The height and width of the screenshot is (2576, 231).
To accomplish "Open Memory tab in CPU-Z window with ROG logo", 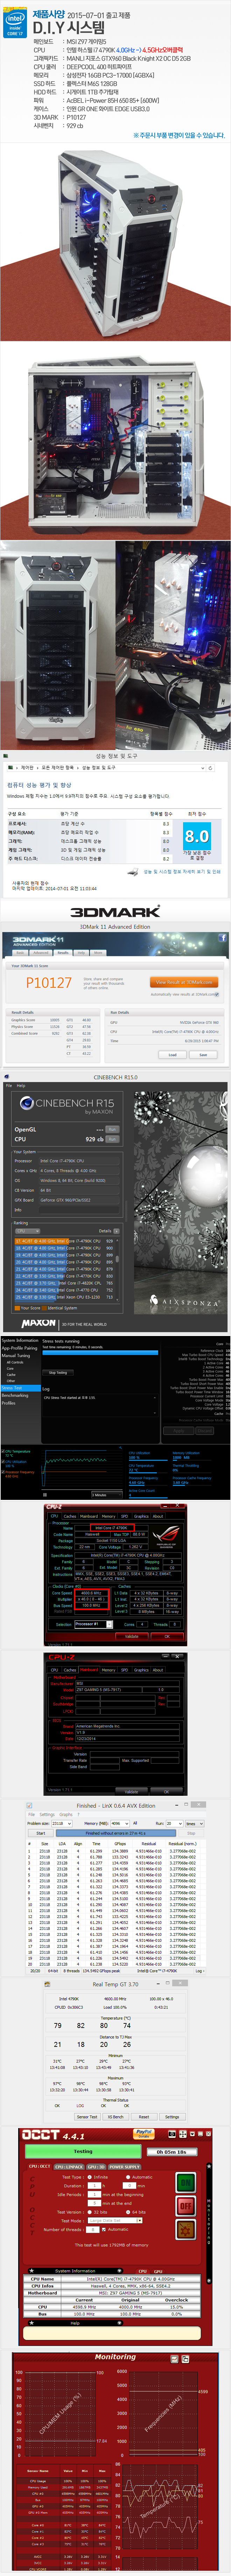I will tap(108, 1516).
